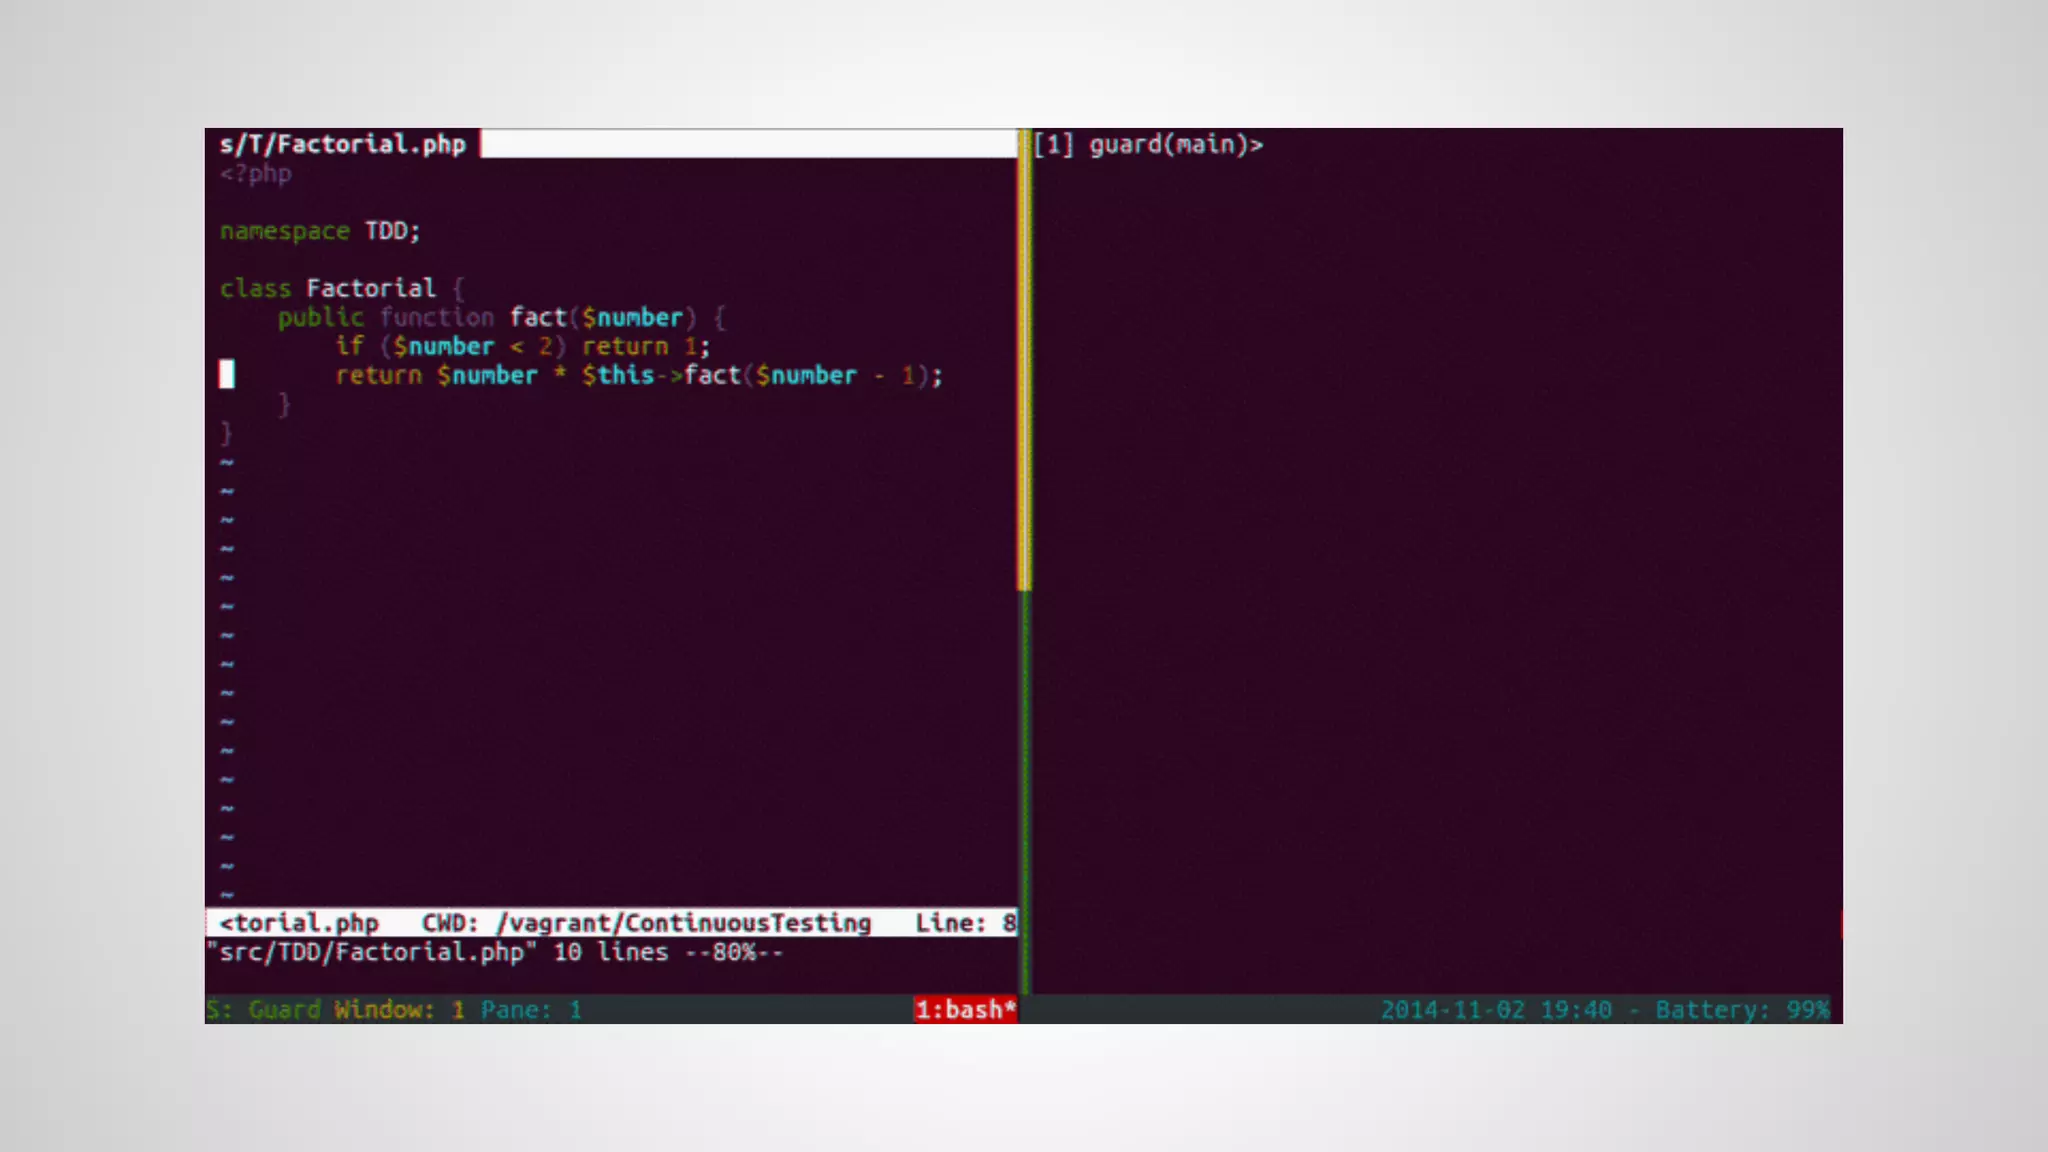Click the <?php opening tag
This screenshot has width=2048, height=1152.
point(256,174)
